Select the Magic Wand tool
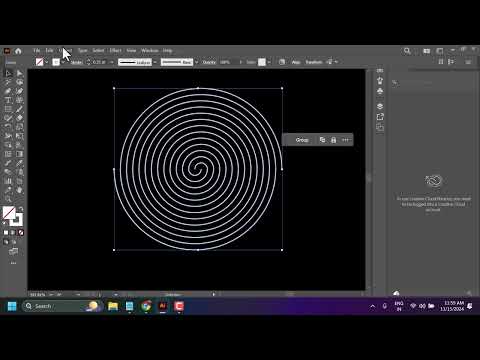Image resolution: width=480 pixels, height=360 pixels. 8,82
